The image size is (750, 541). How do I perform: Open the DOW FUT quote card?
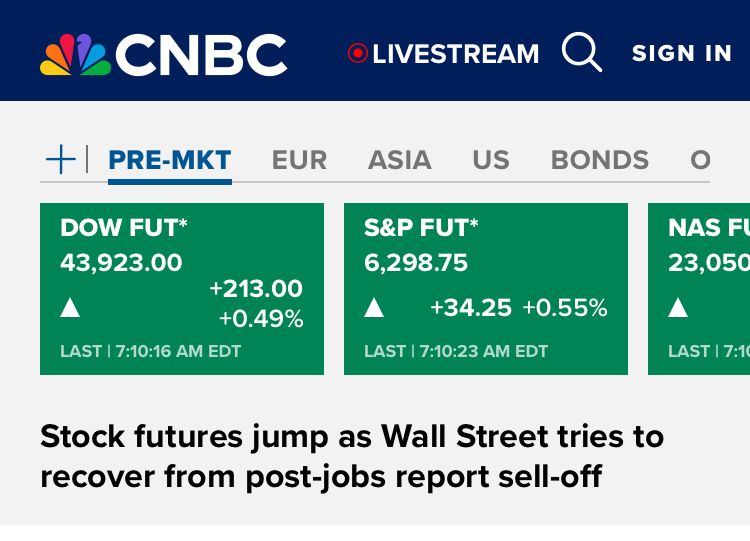point(182,289)
